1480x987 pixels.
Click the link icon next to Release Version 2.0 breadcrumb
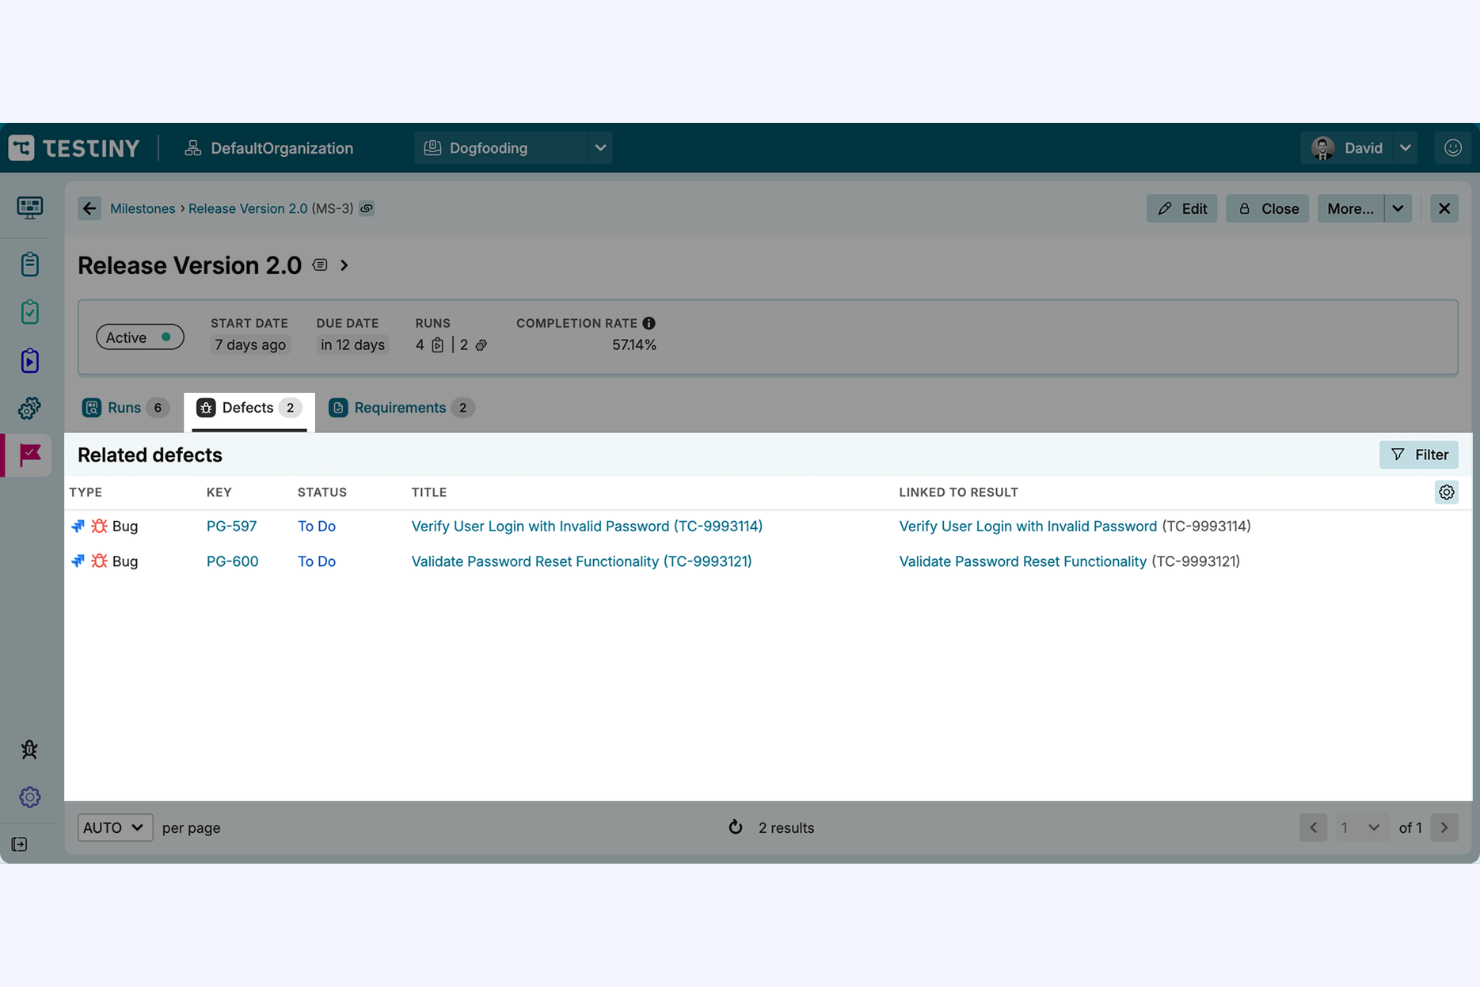click(366, 208)
